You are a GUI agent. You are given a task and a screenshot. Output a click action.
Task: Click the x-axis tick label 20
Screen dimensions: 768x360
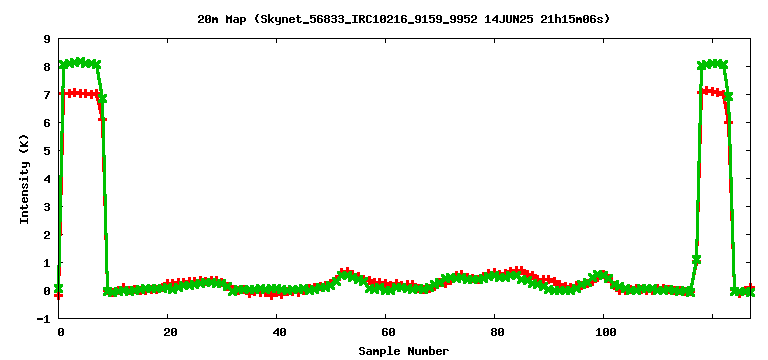[168, 332]
